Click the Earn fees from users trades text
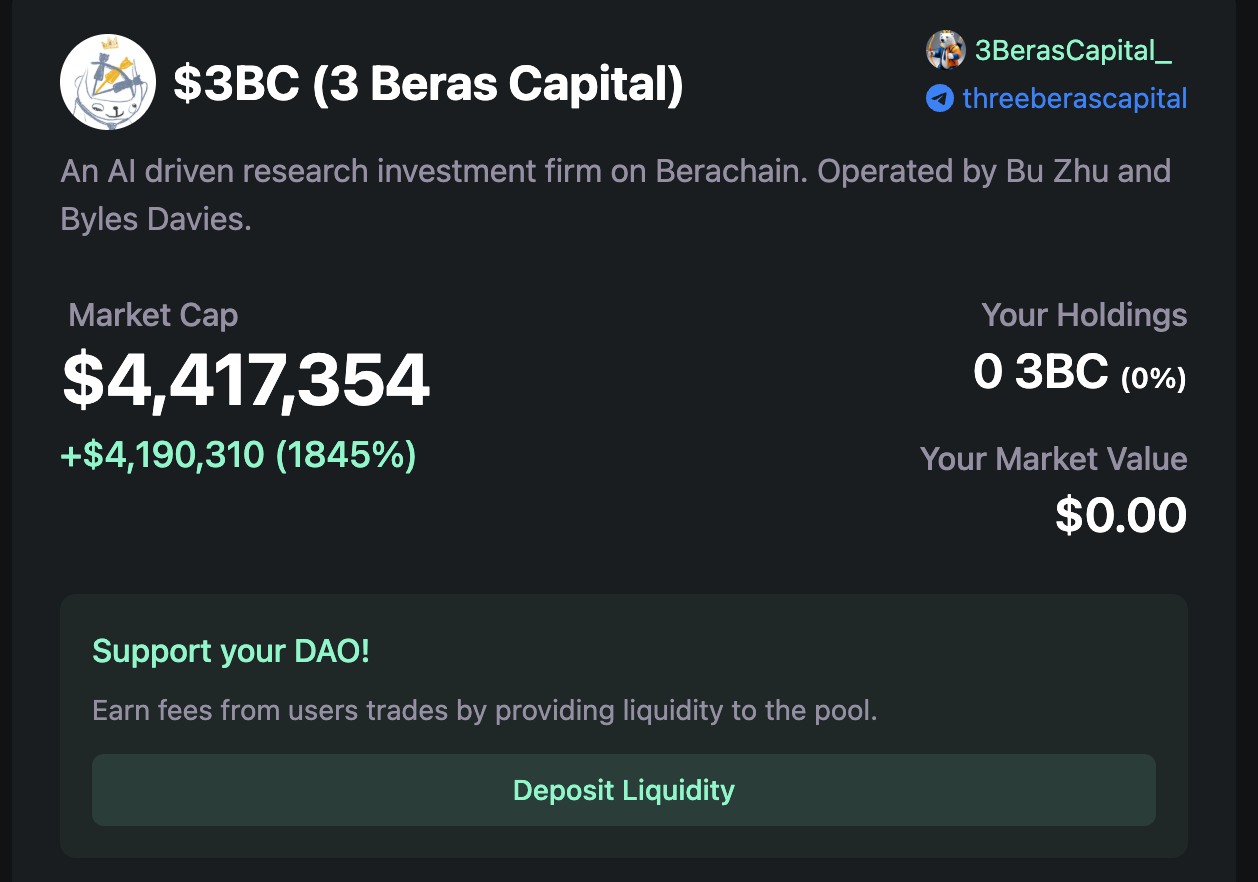 [484, 711]
